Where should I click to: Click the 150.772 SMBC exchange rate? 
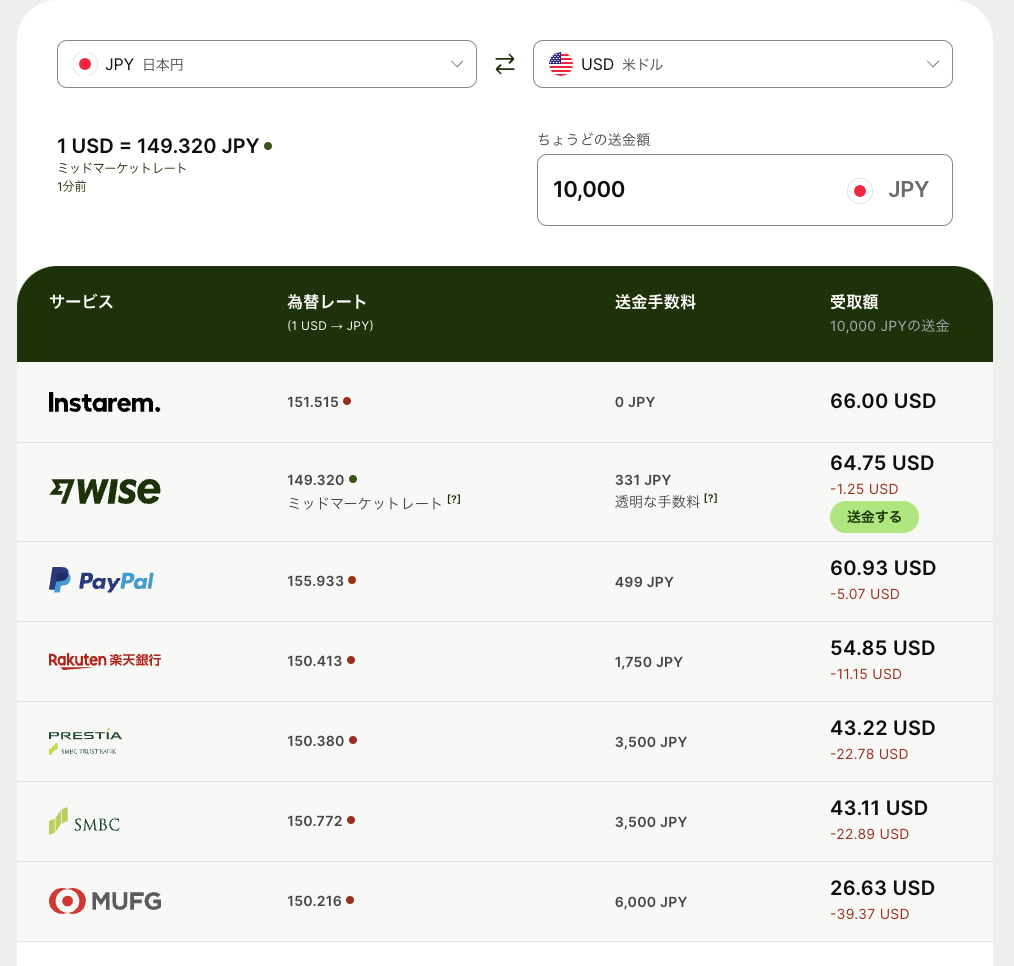[x=315, y=821]
